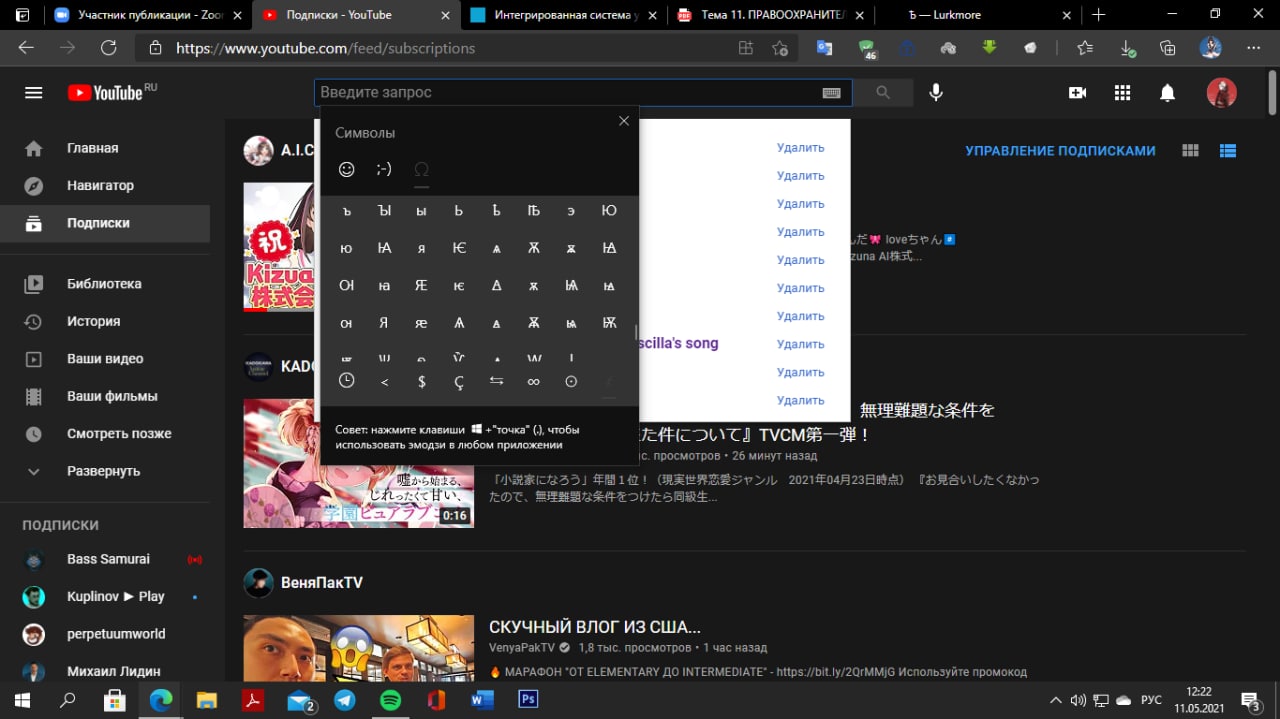Open the YouTube hamburger guide menu
1280x719 pixels.
click(33, 92)
